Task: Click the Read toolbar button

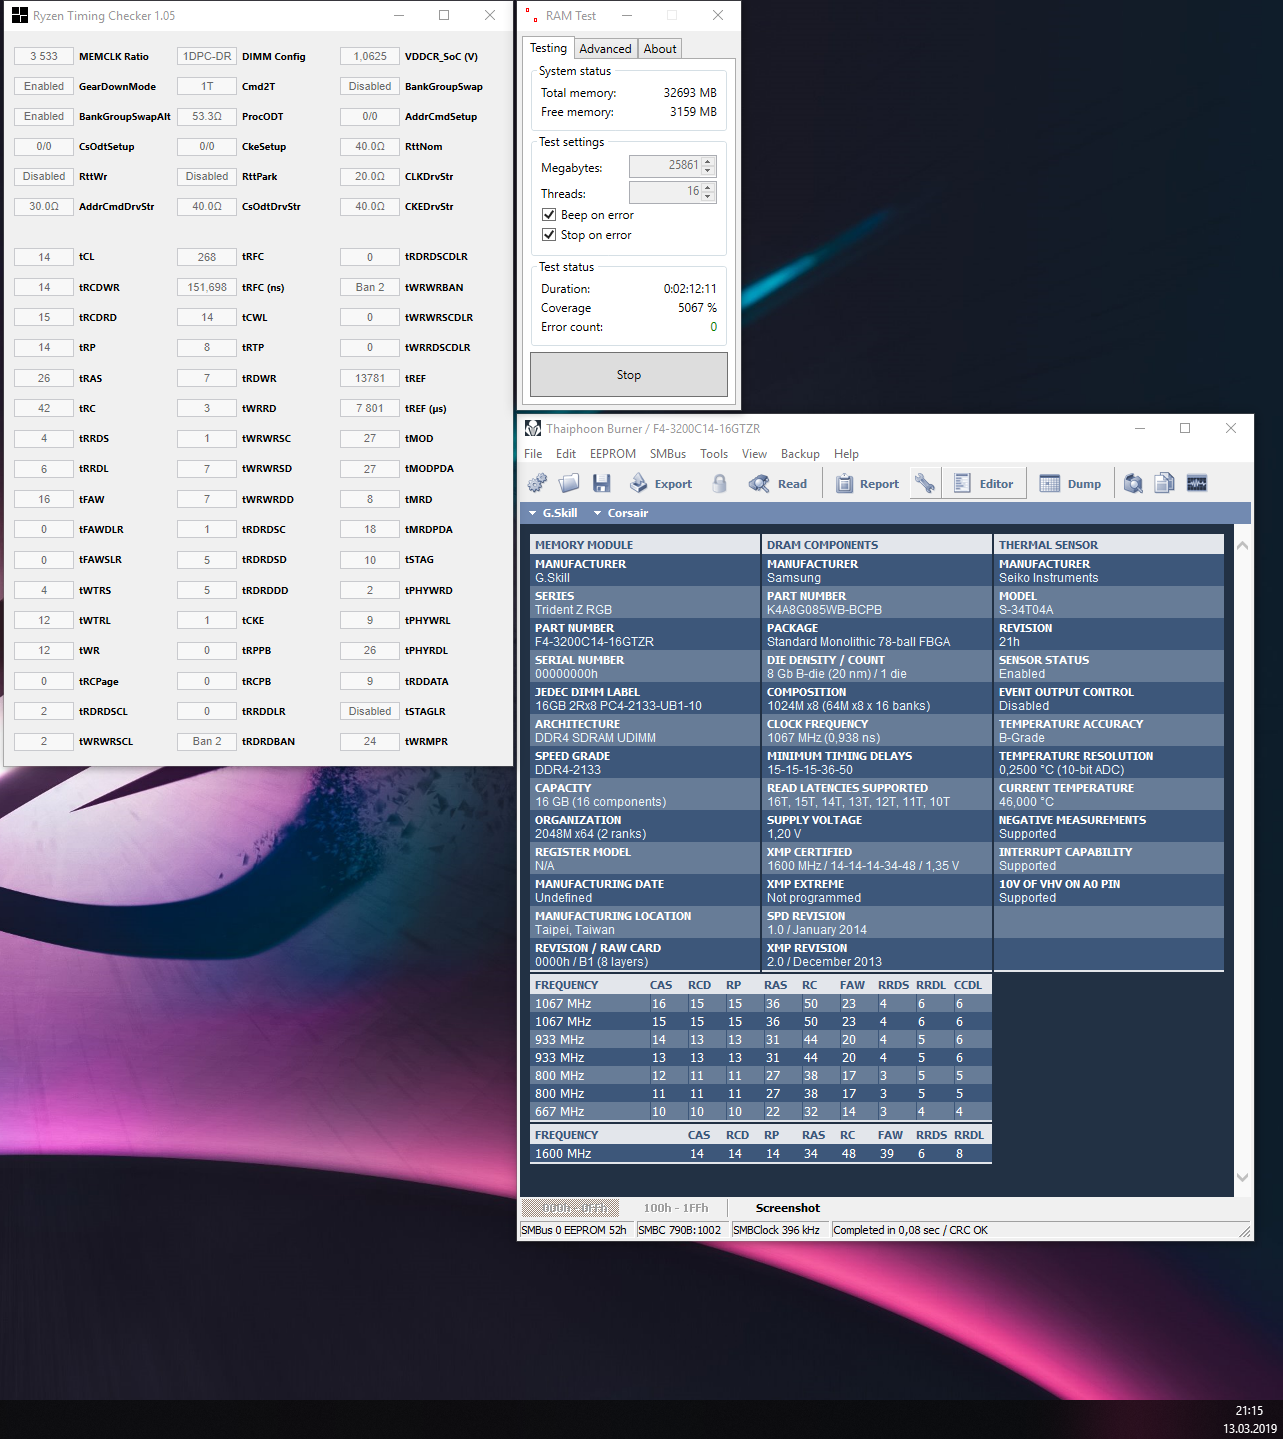Action: [x=778, y=484]
